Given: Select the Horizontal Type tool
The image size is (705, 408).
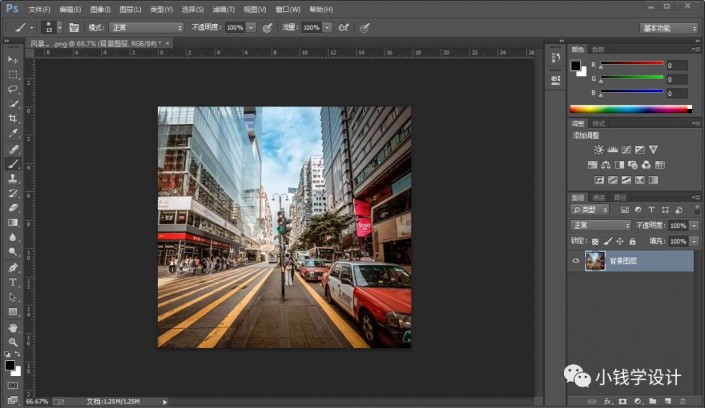Looking at the screenshot, I should pos(13,282).
